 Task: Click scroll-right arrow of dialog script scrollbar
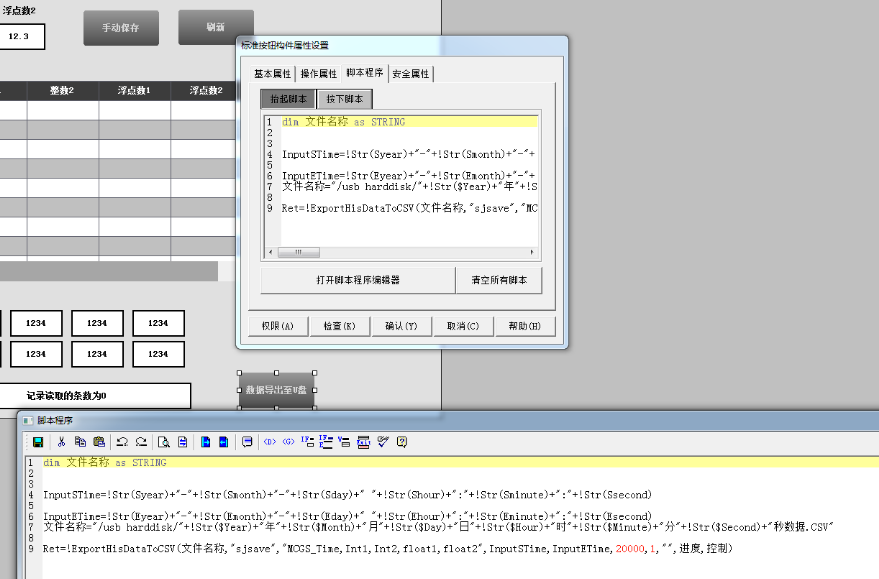(532, 252)
